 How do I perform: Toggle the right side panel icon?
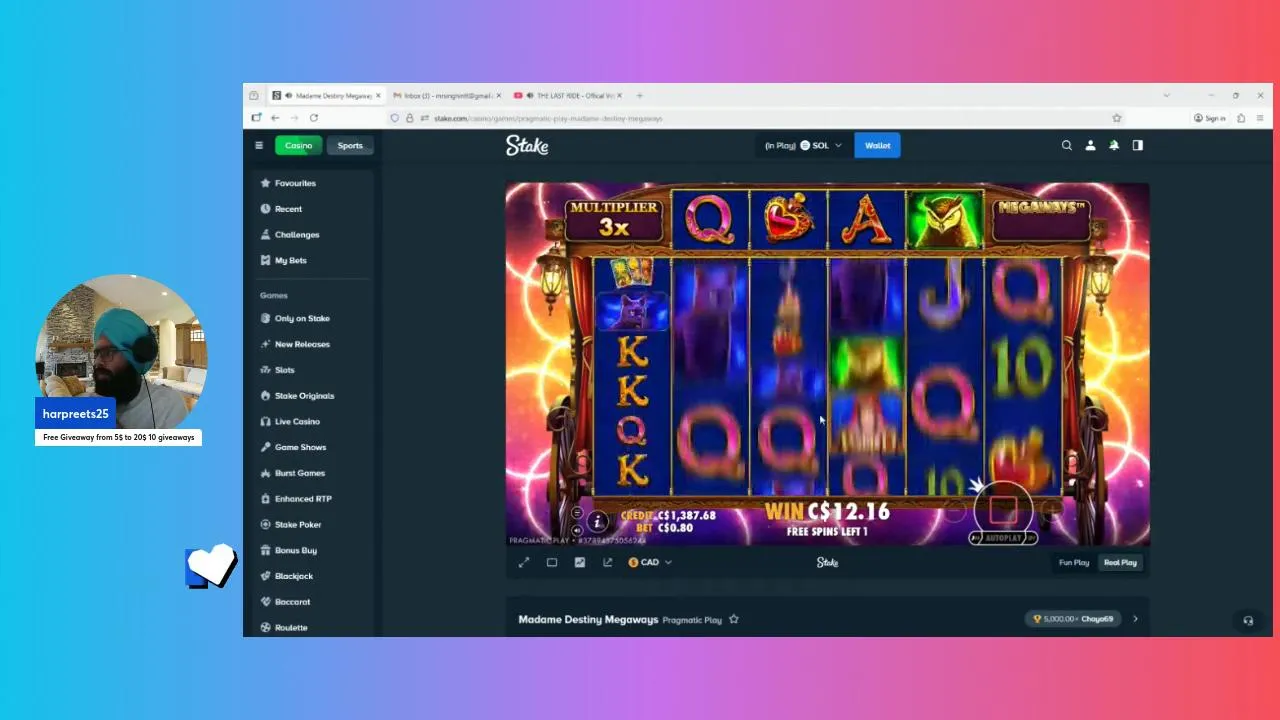point(1137,145)
